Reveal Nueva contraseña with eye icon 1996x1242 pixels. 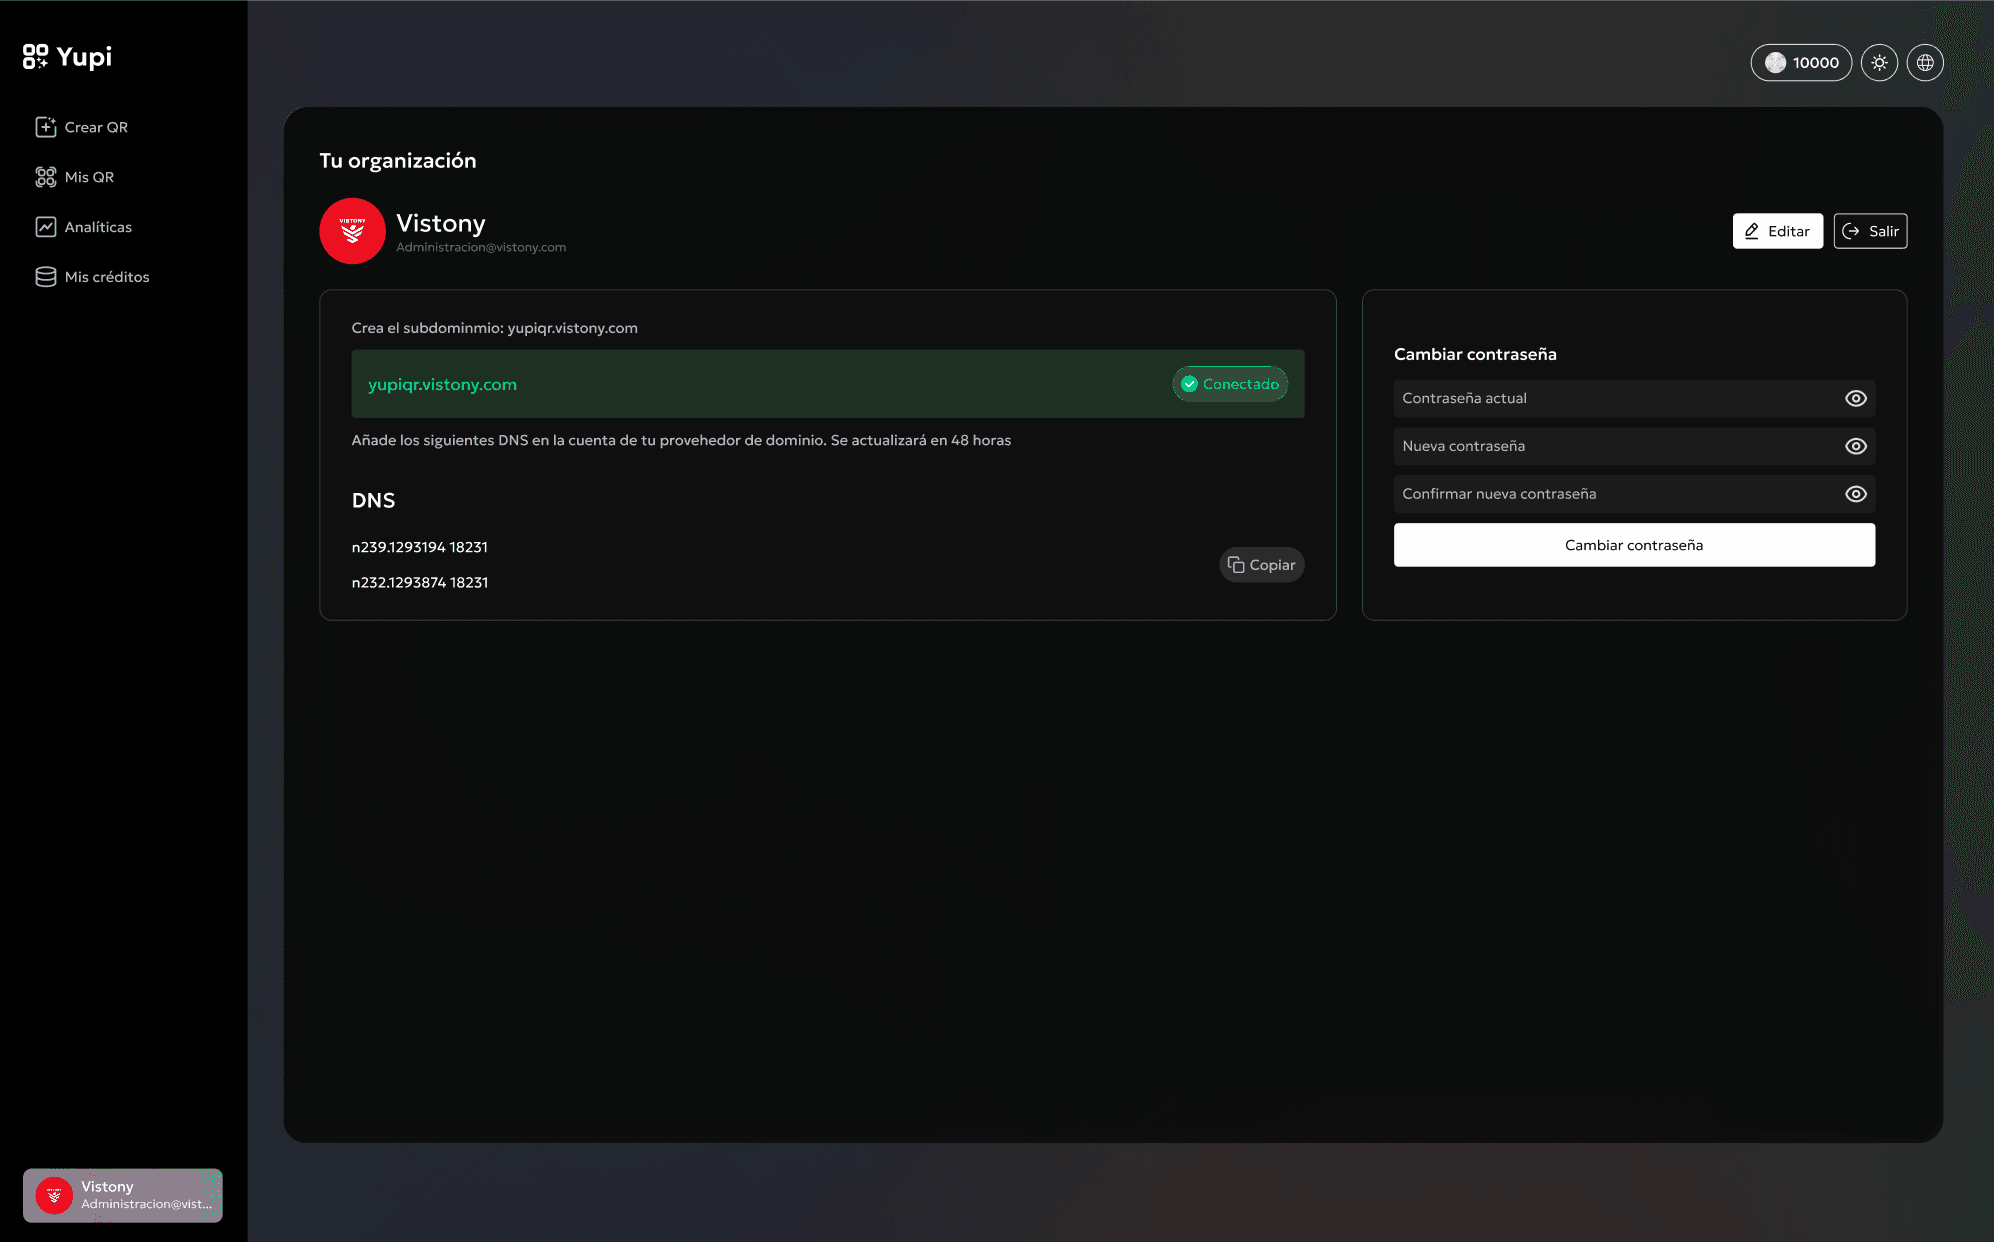coord(1855,446)
